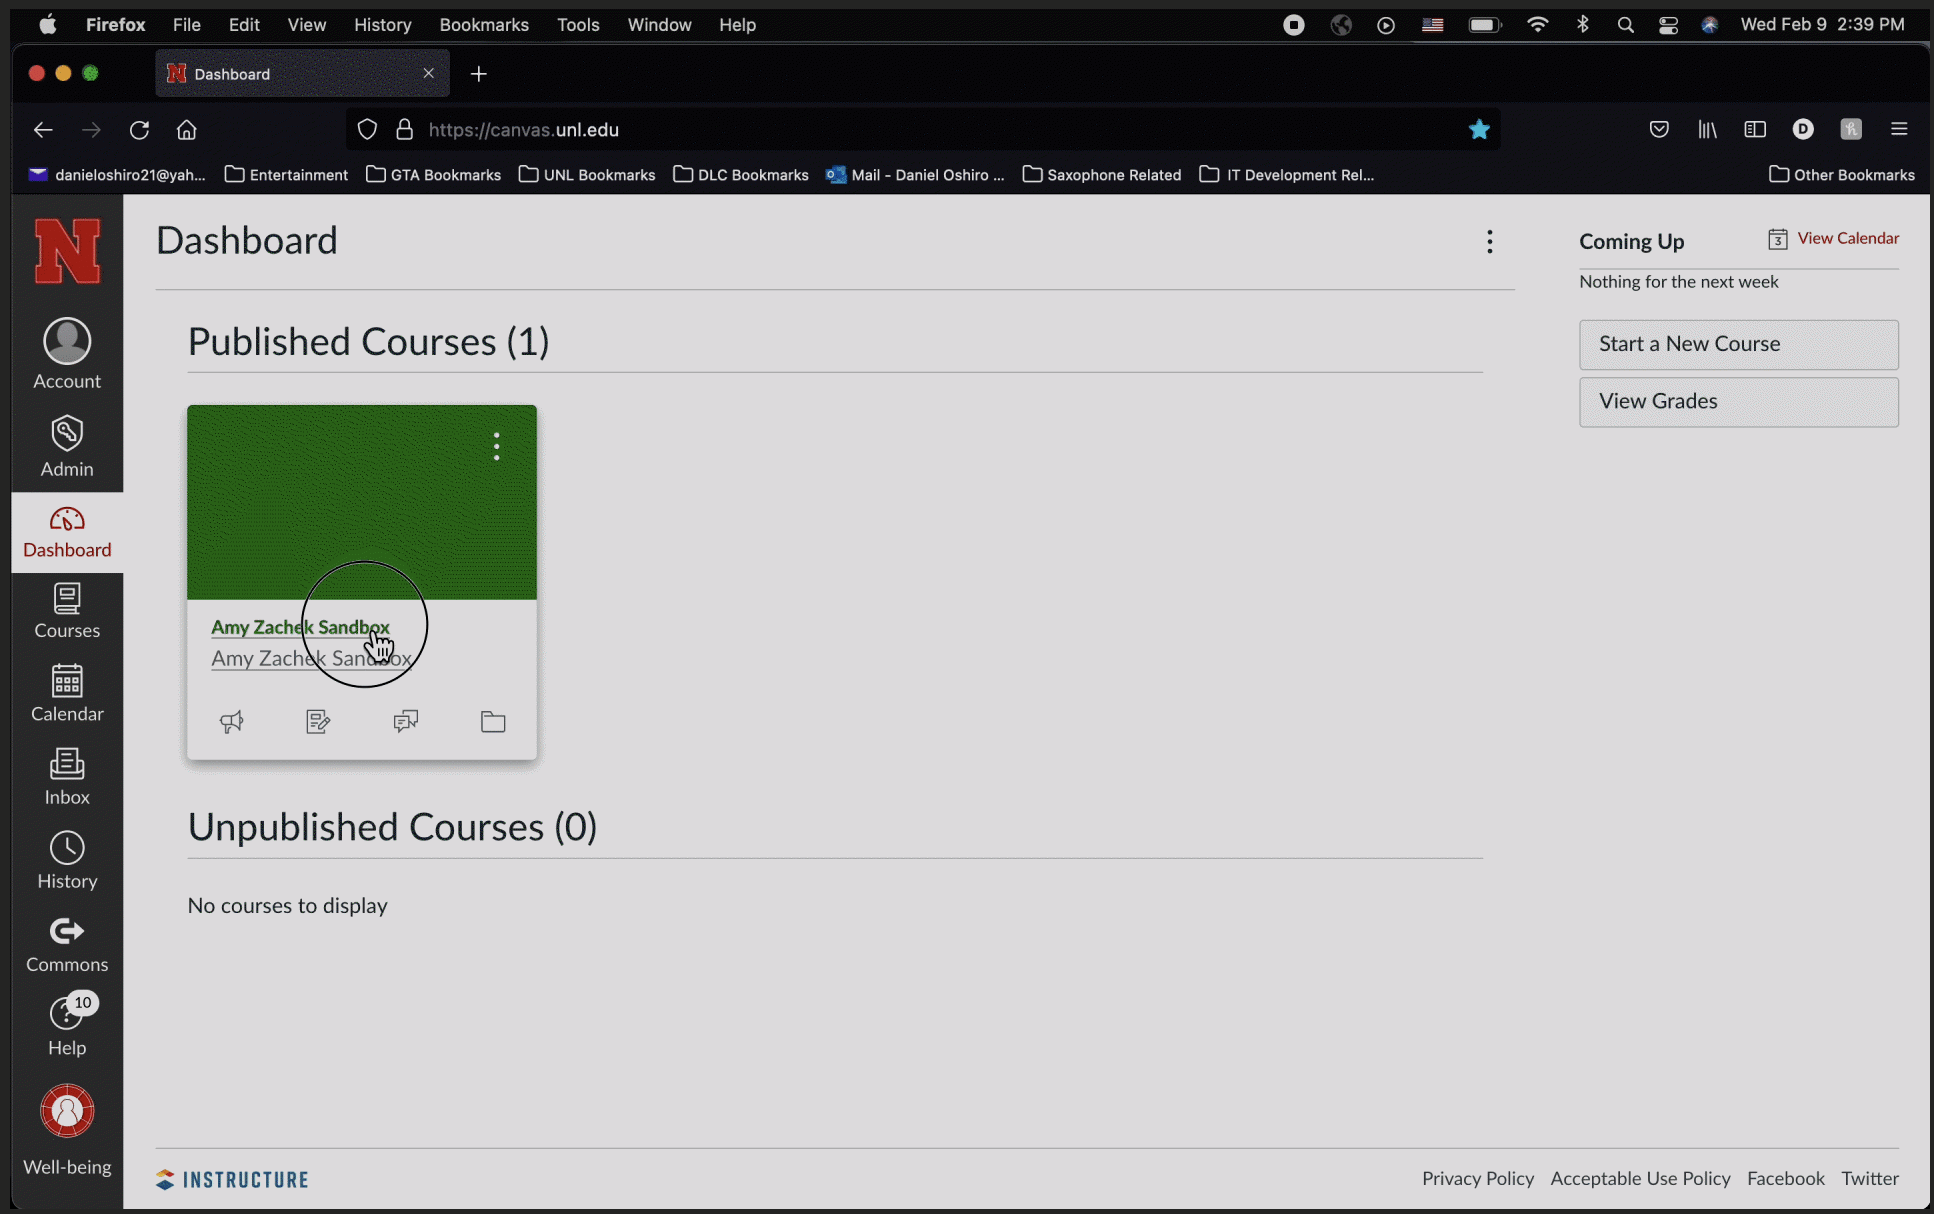Open the History menu bar item
This screenshot has width=1934, height=1214.
[382, 25]
